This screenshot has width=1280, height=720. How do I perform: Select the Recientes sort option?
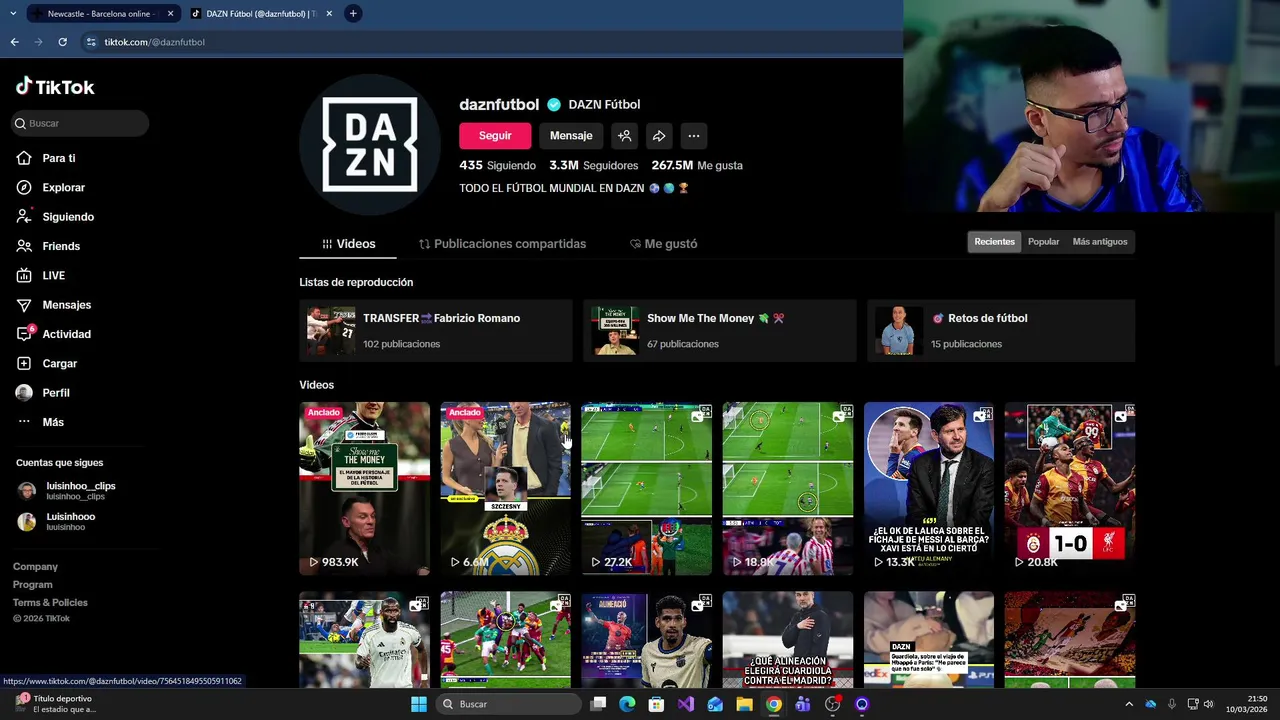point(994,242)
